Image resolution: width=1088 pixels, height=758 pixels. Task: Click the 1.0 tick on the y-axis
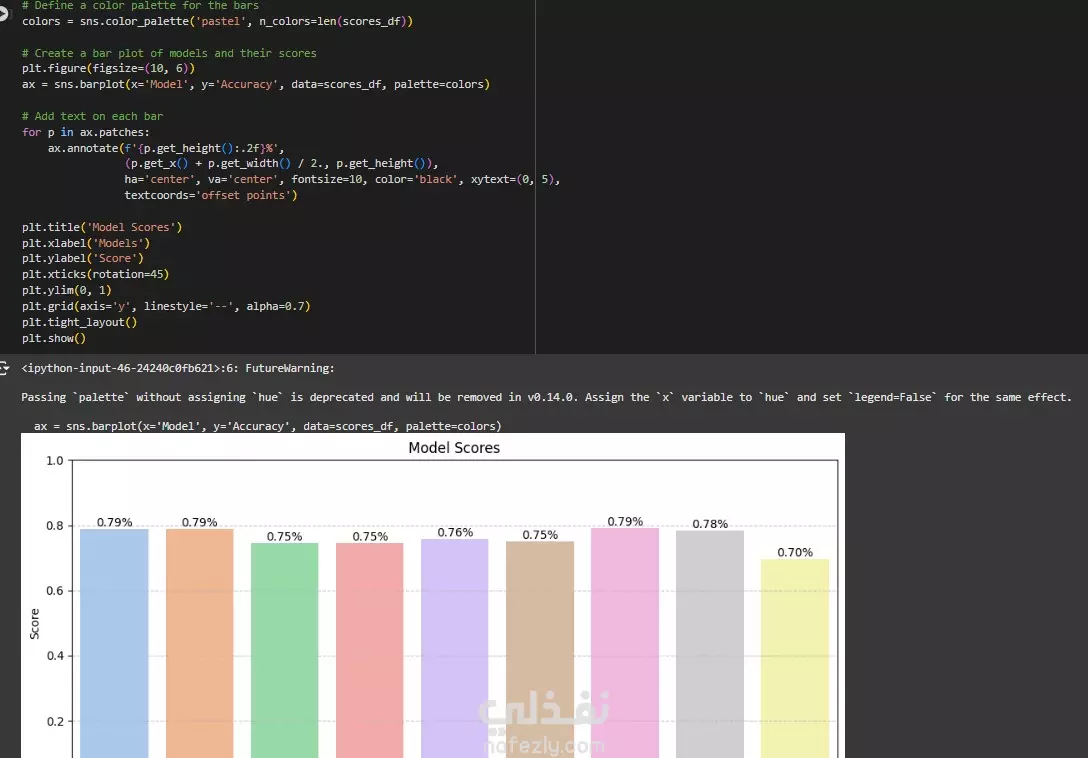pyautogui.click(x=55, y=460)
